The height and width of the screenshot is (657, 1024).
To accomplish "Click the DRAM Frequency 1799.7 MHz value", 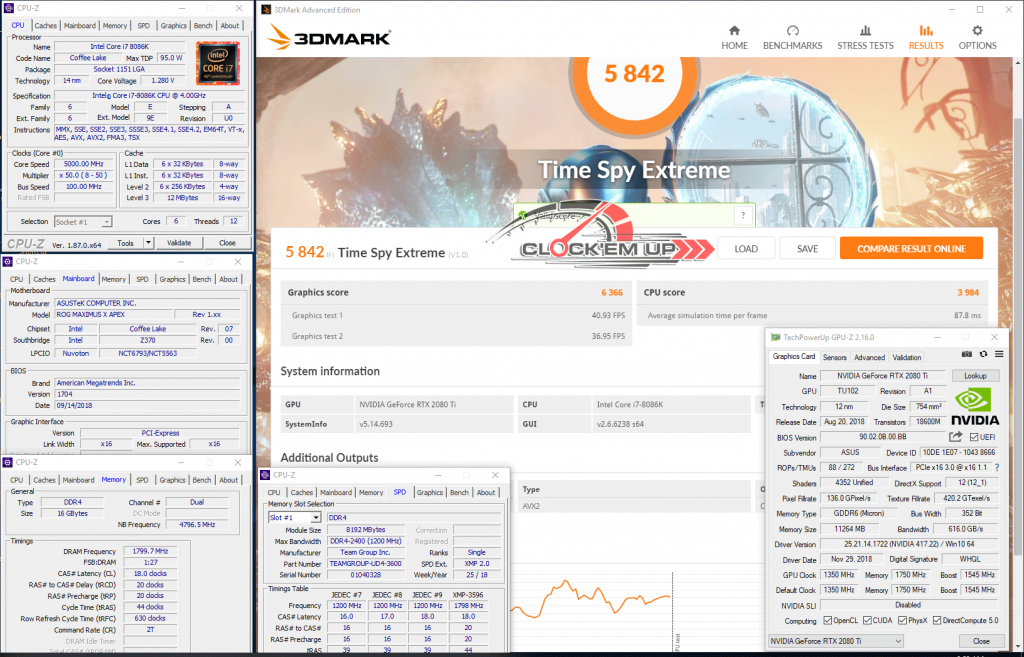I will click(x=150, y=551).
